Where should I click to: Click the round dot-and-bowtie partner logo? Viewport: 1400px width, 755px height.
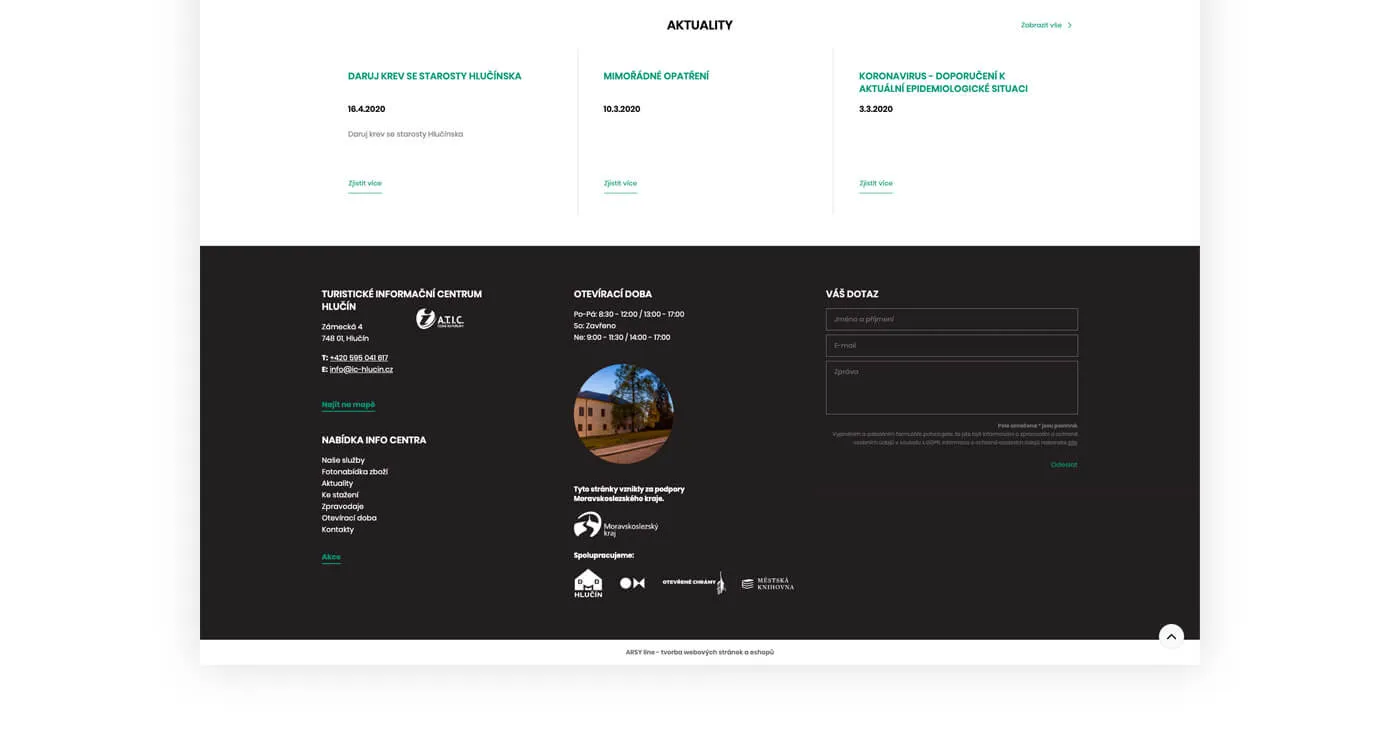point(632,583)
